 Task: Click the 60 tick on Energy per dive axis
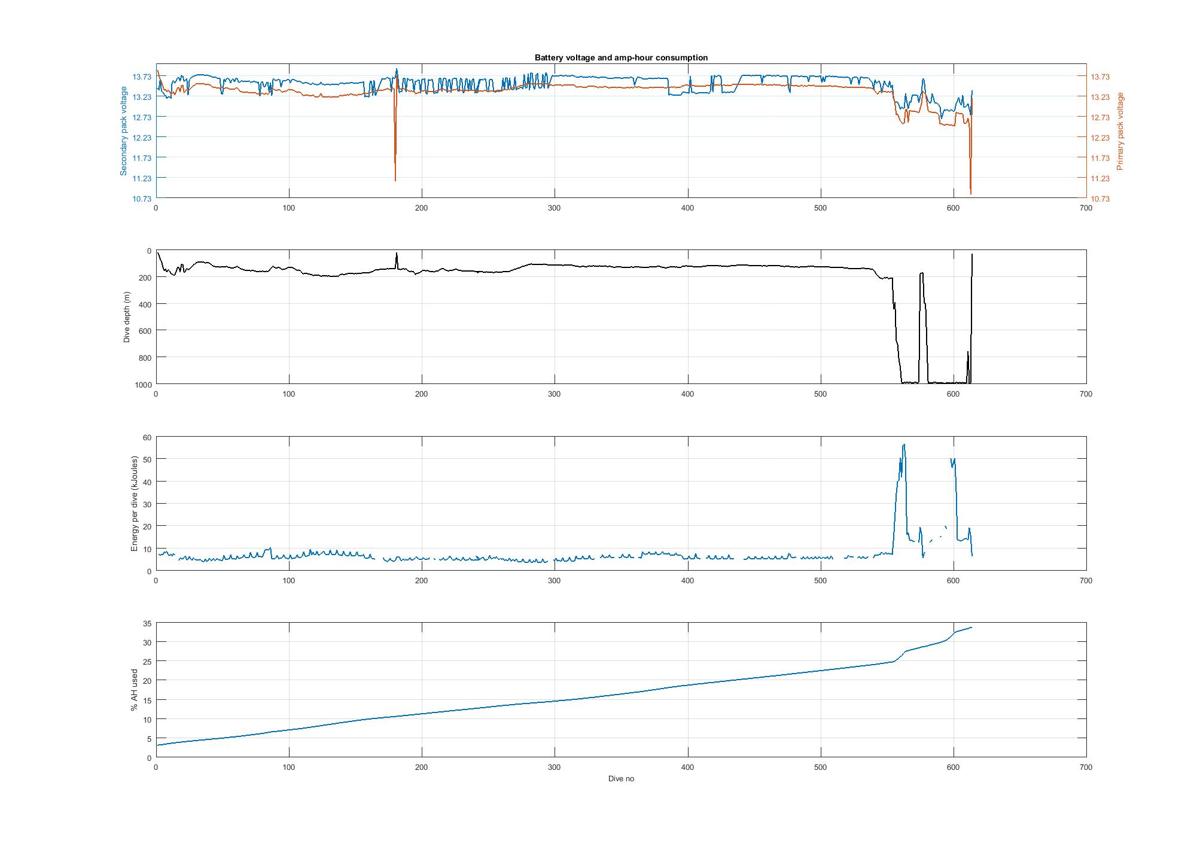coord(147,437)
